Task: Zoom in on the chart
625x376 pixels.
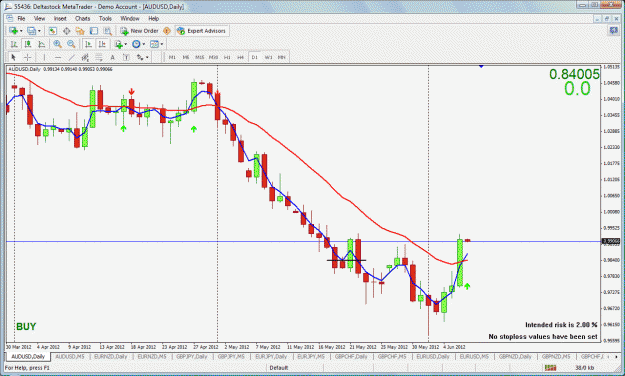Action: pos(57,44)
